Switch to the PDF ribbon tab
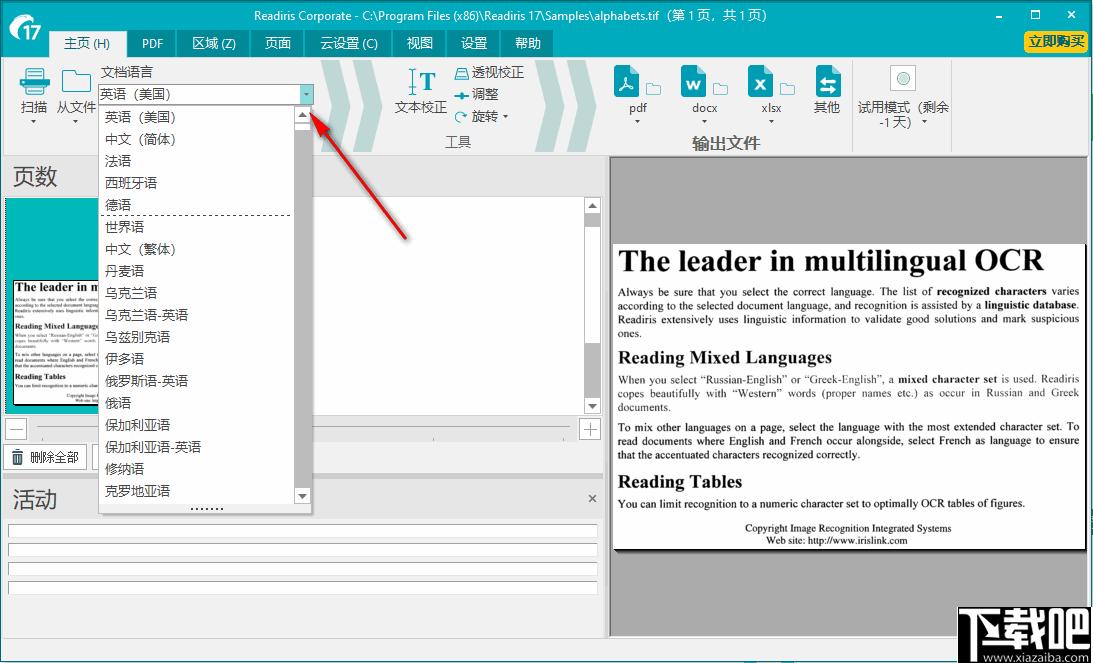The width and height of the screenshot is (1093, 663). pyautogui.click(x=153, y=43)
